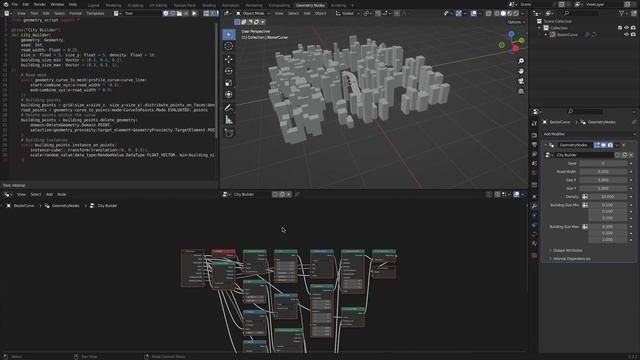Screen dimensions: 640x360
Task: Click the zoom magnifier icon in viewport
Action: 521,61
